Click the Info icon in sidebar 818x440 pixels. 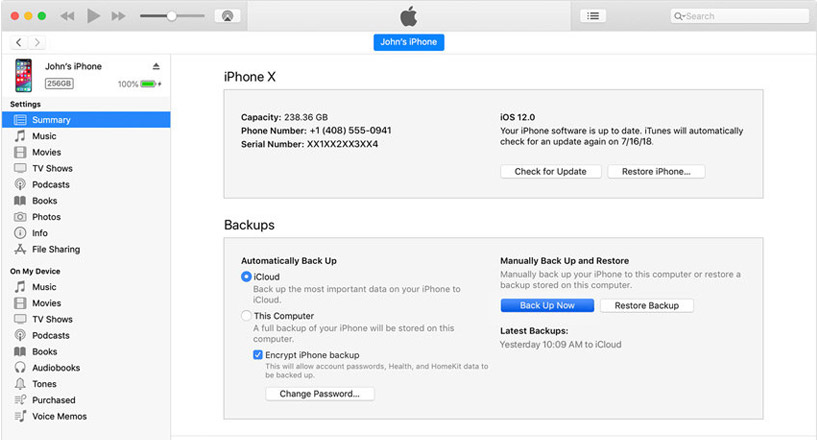click(20, 233)
